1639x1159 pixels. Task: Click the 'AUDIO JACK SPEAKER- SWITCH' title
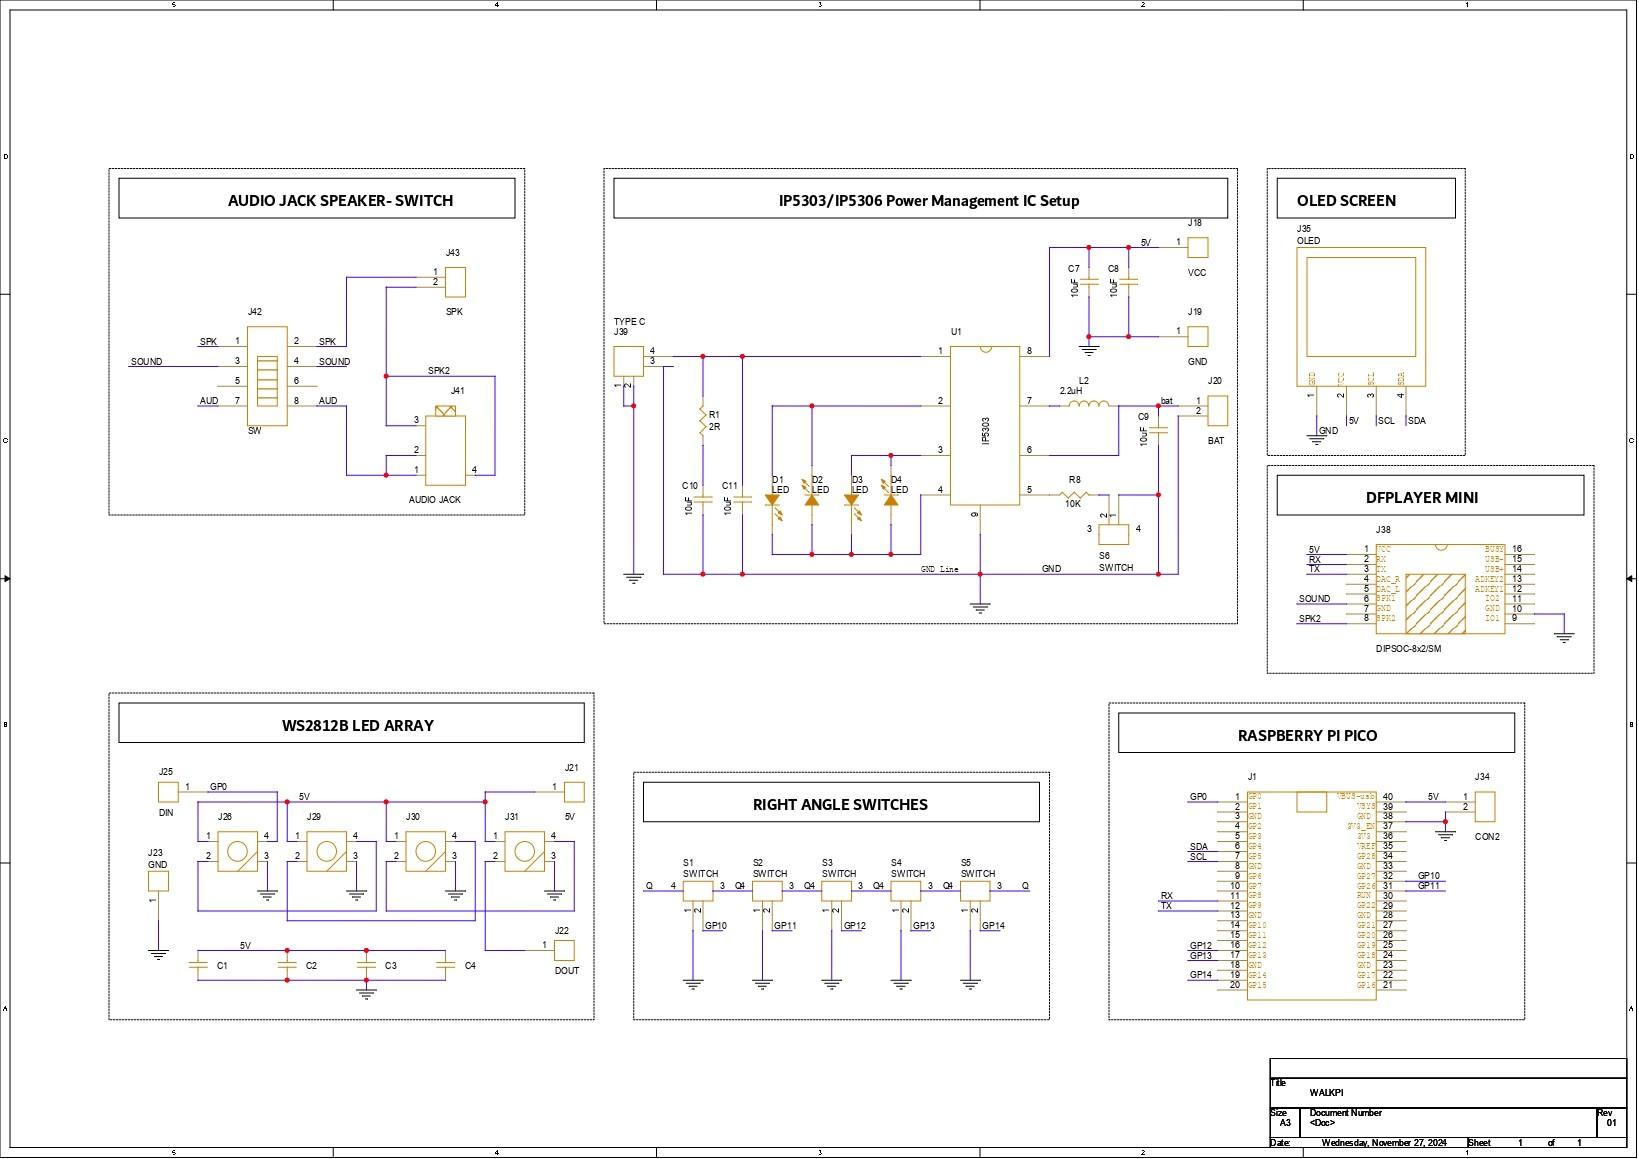340,200
